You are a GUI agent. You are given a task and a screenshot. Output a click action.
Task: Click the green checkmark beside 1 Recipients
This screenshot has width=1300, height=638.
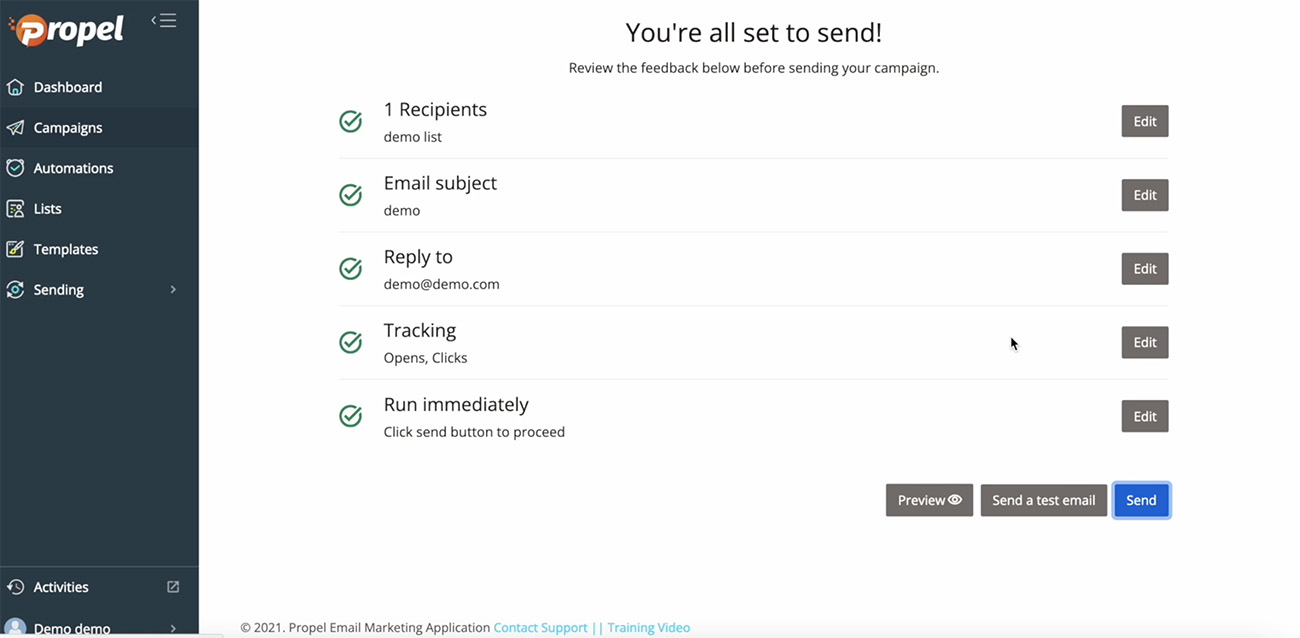point(351,121)
